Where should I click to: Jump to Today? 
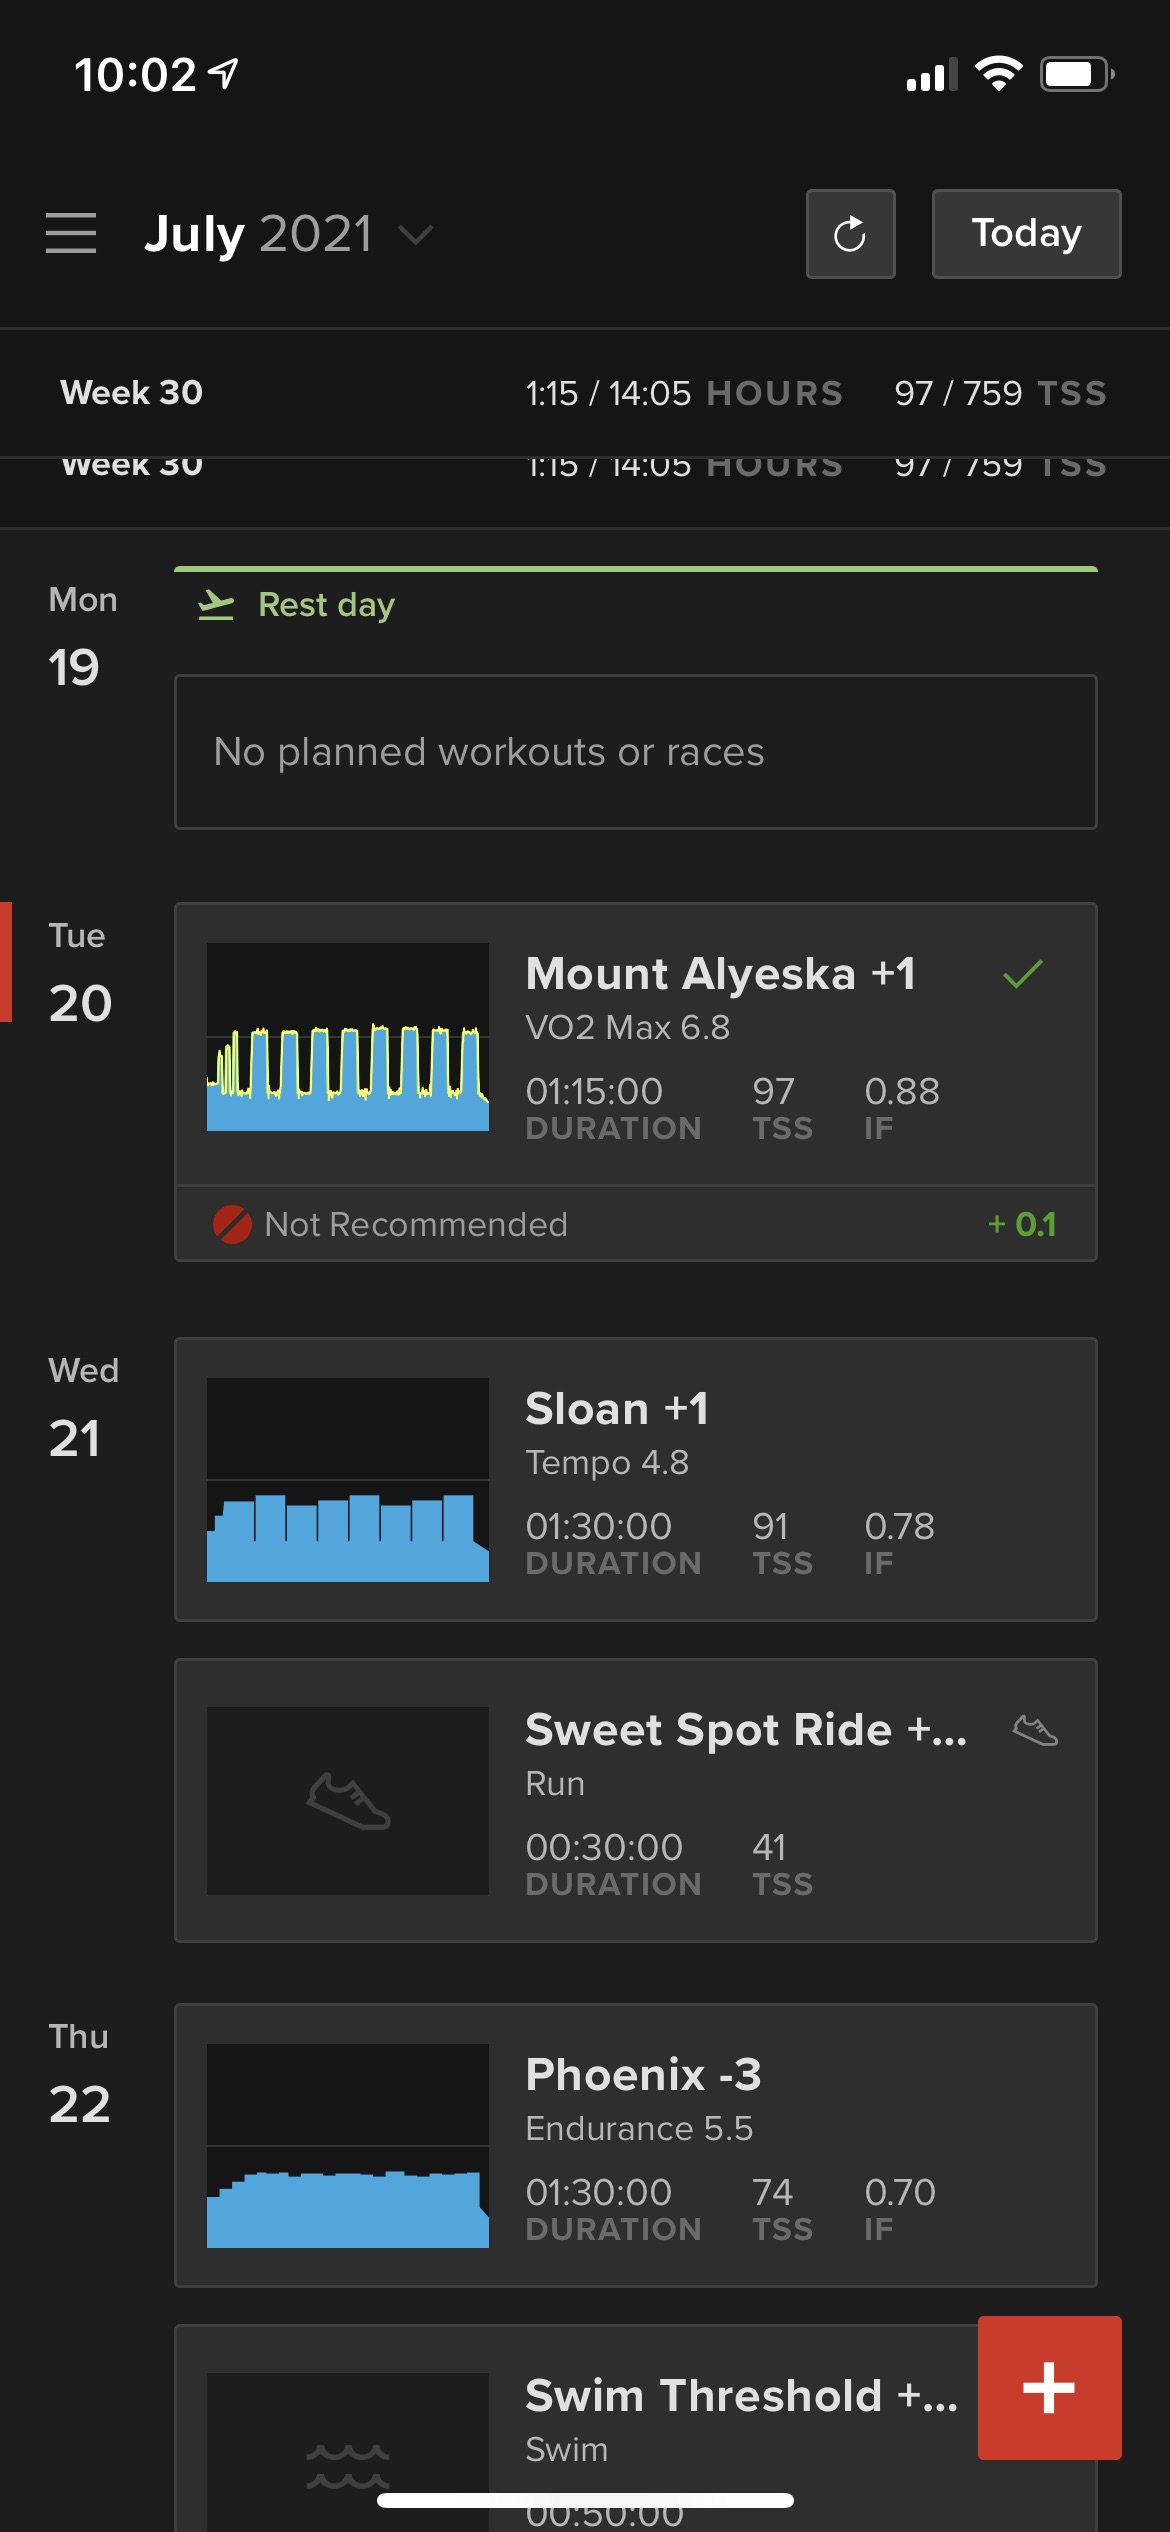pyautogui.click(x=1026, y=234)
